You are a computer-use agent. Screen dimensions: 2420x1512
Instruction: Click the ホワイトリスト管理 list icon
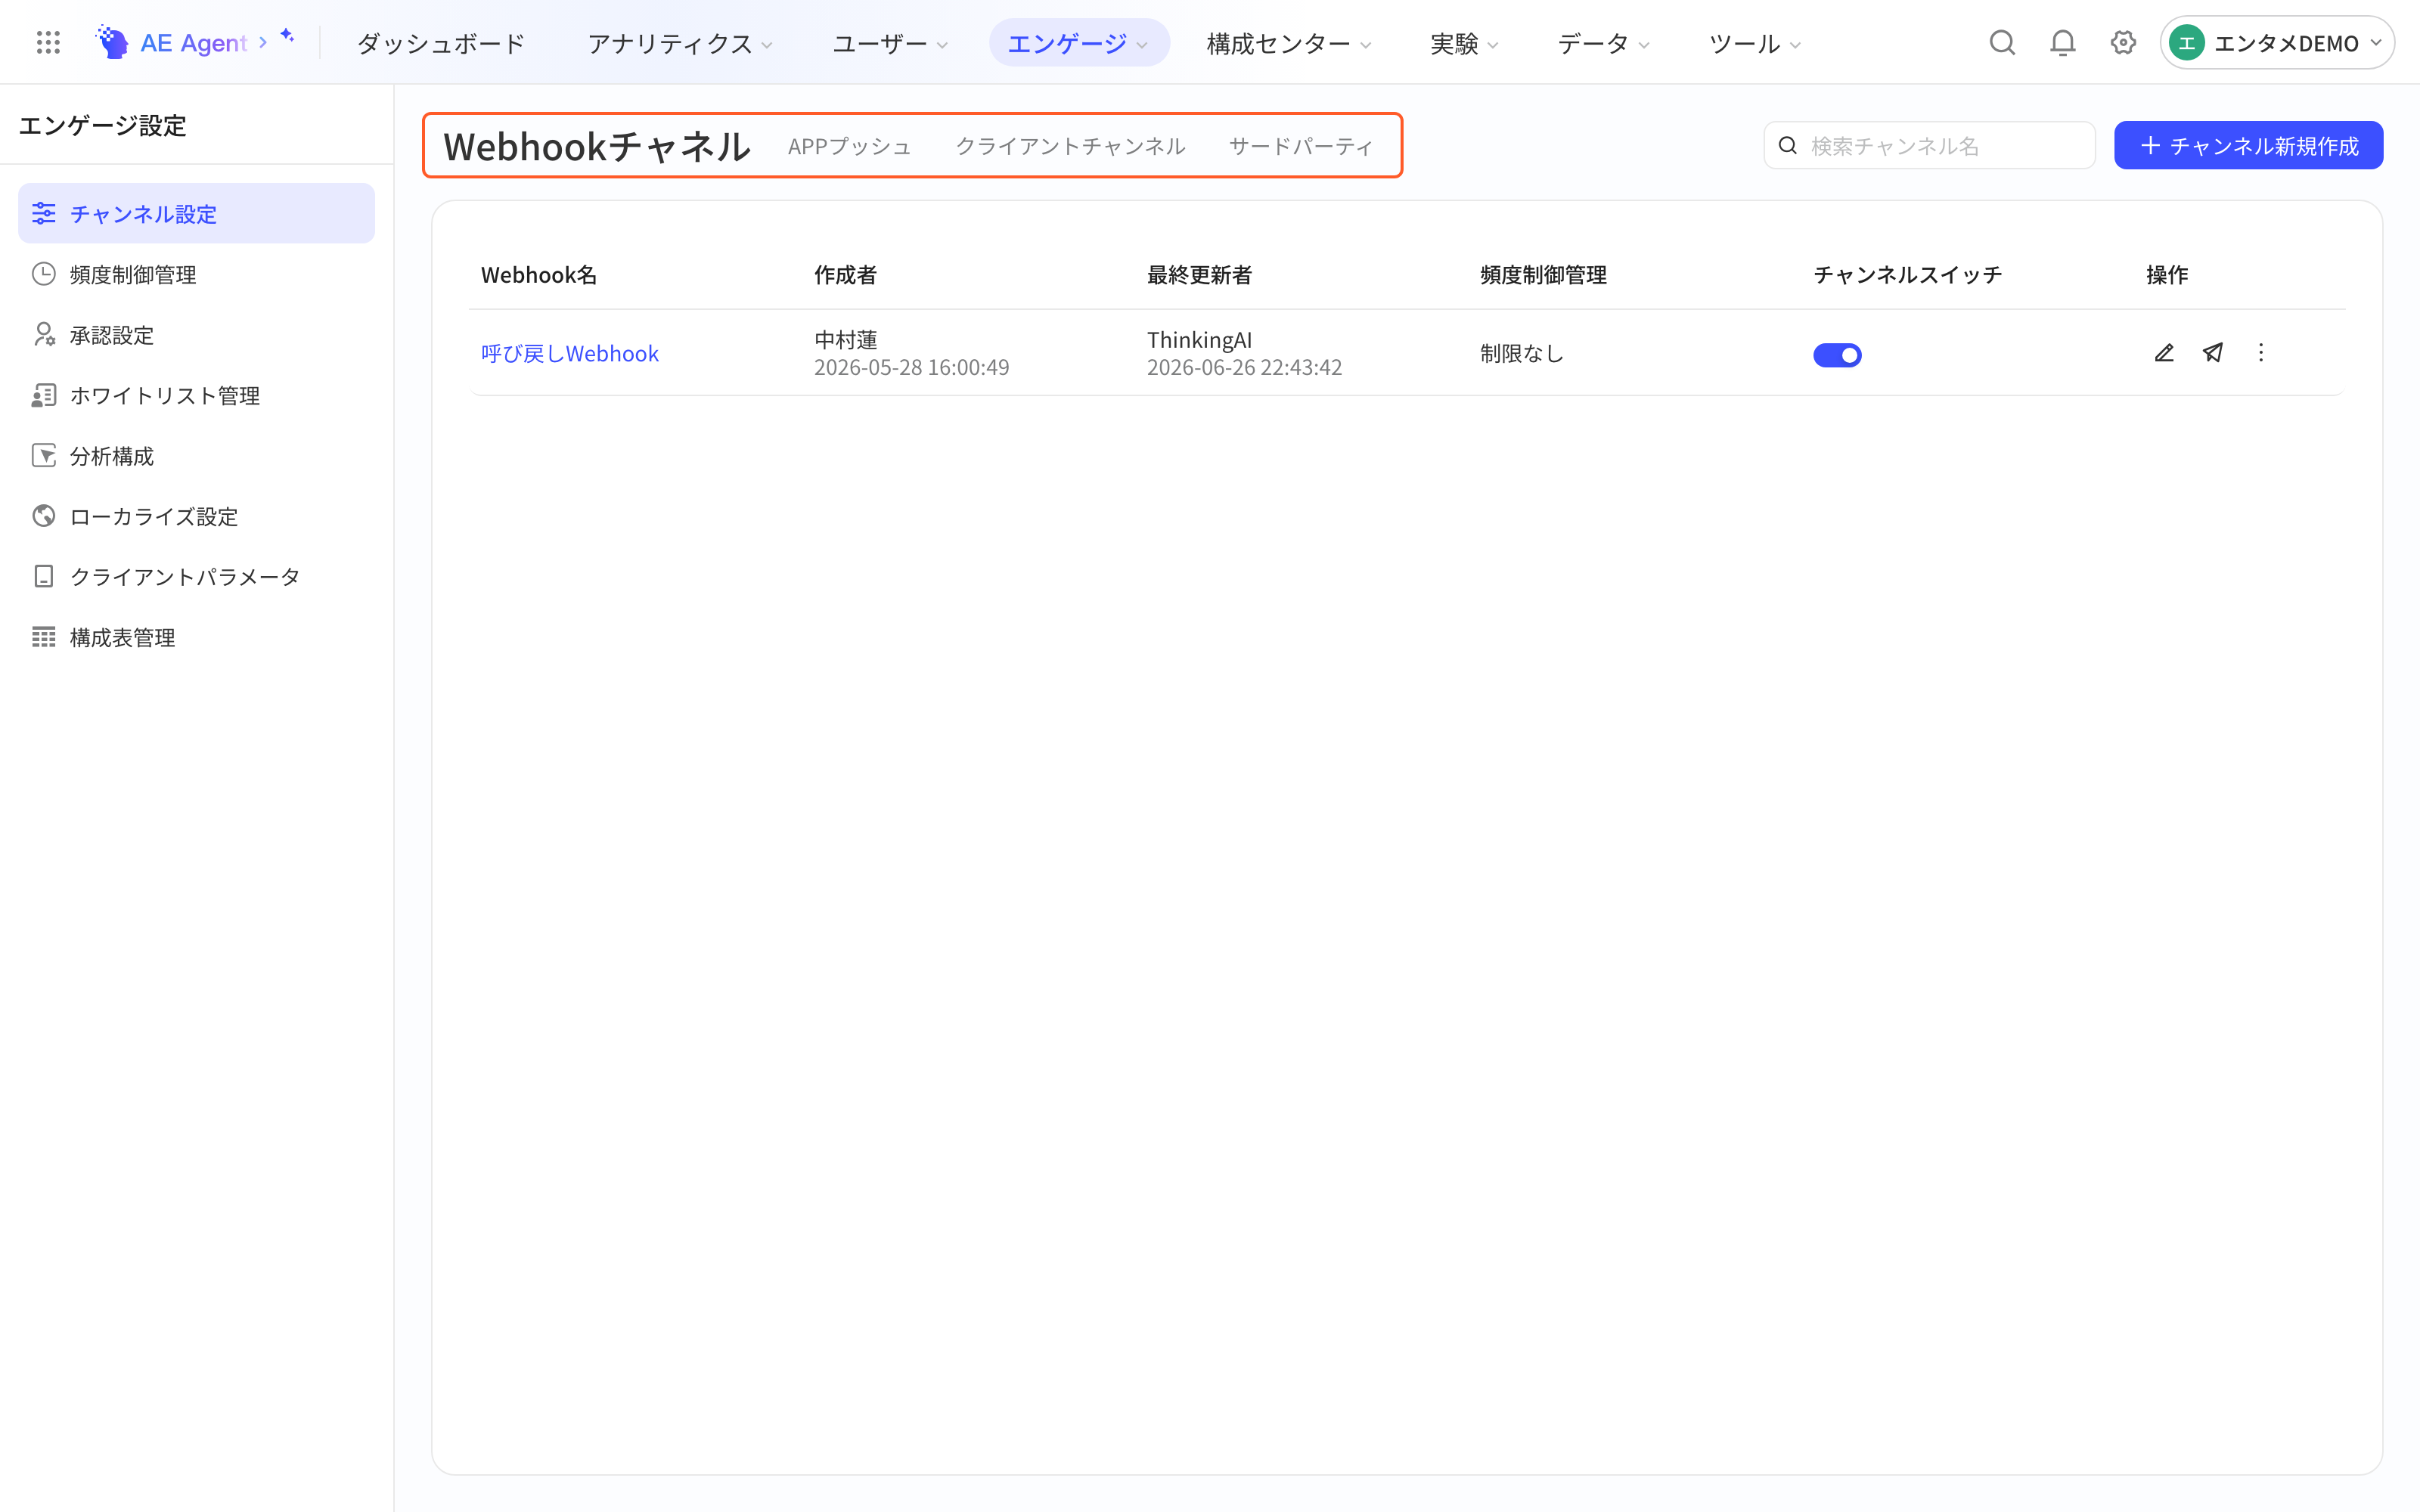44,395
